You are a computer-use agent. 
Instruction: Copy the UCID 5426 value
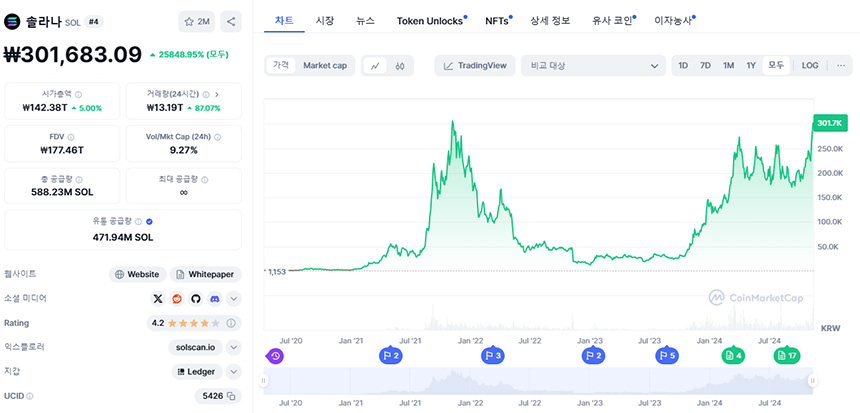click(231, 395)
